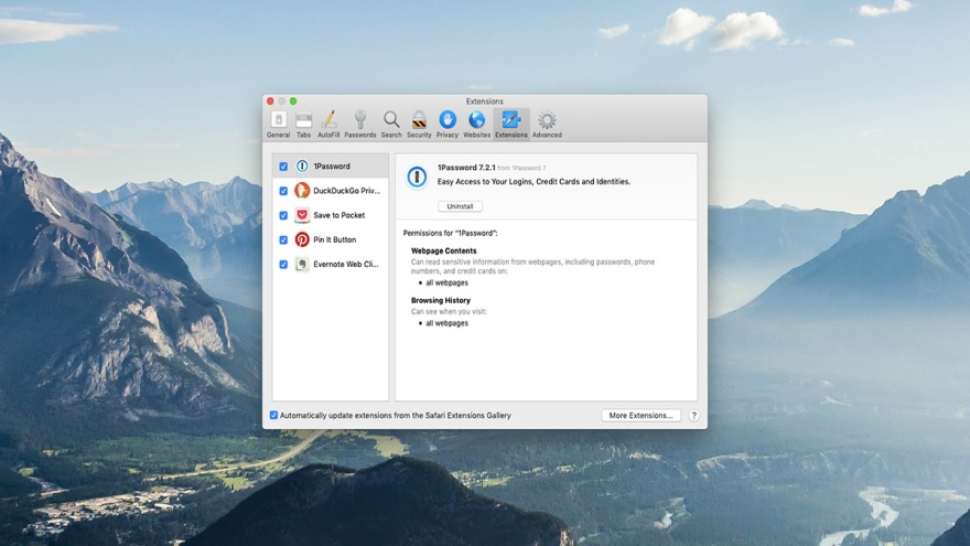Disable the Evernote Web Clipper checkbox

click(x=283, y=264)
